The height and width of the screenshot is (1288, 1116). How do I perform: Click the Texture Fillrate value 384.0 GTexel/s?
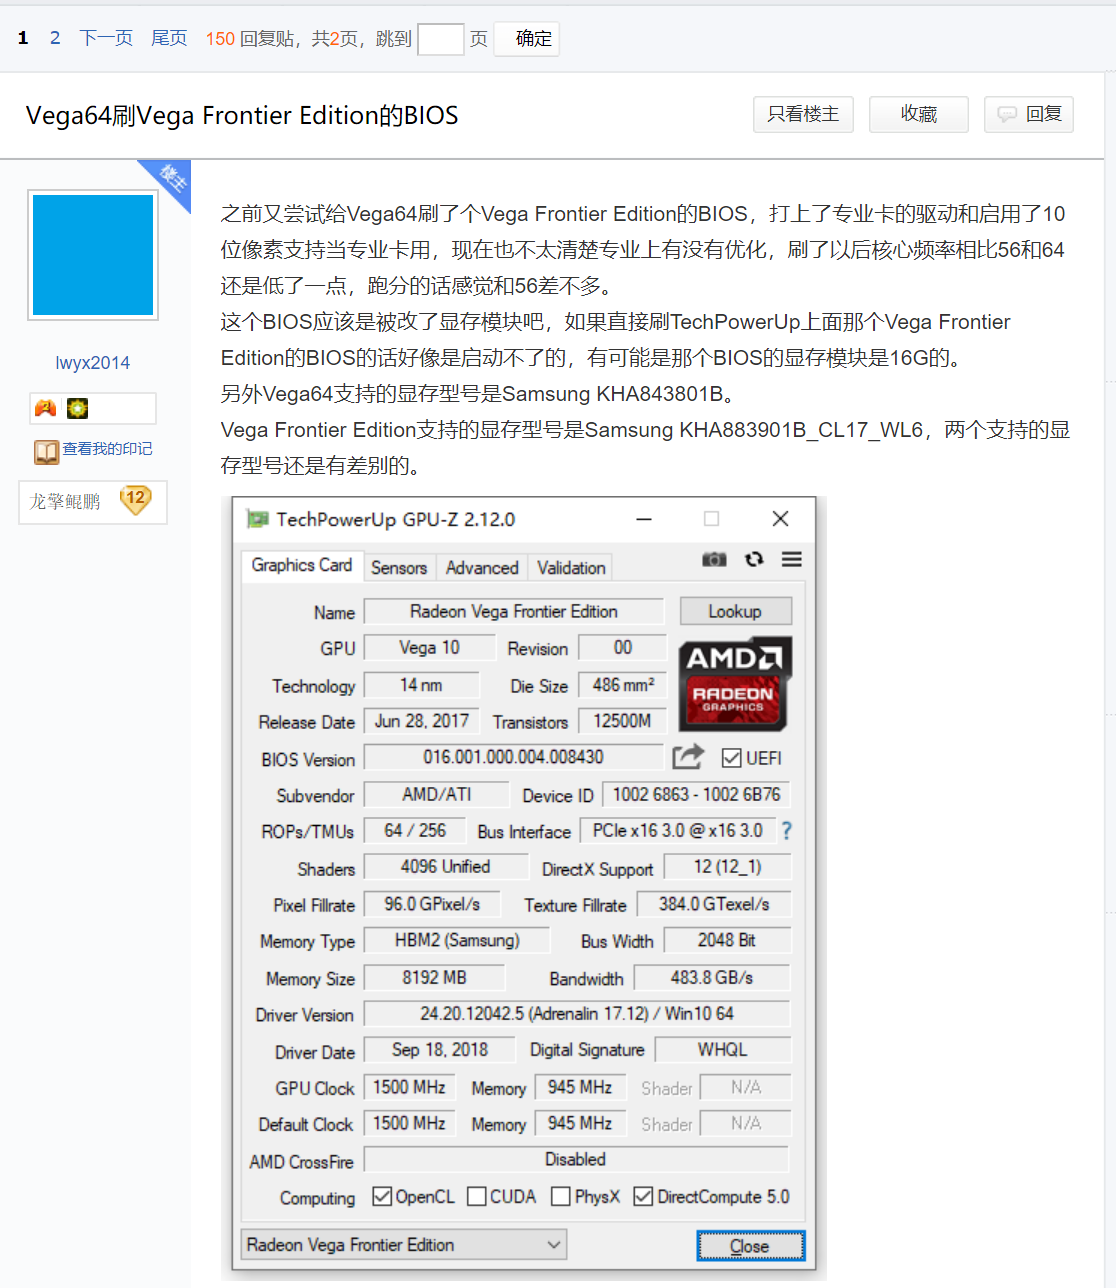click(714, 904)
